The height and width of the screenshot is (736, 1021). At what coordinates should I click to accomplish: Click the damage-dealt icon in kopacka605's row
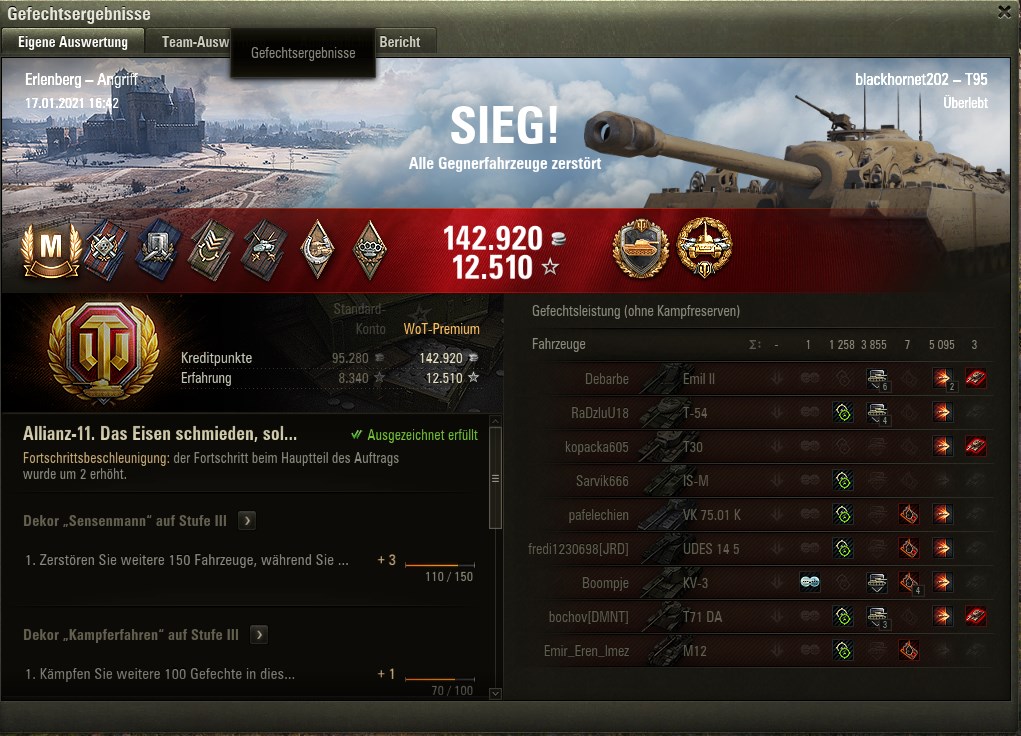point(942,446)
